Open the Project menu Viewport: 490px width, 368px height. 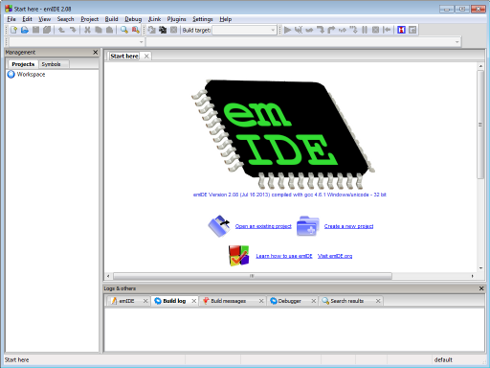89,19
